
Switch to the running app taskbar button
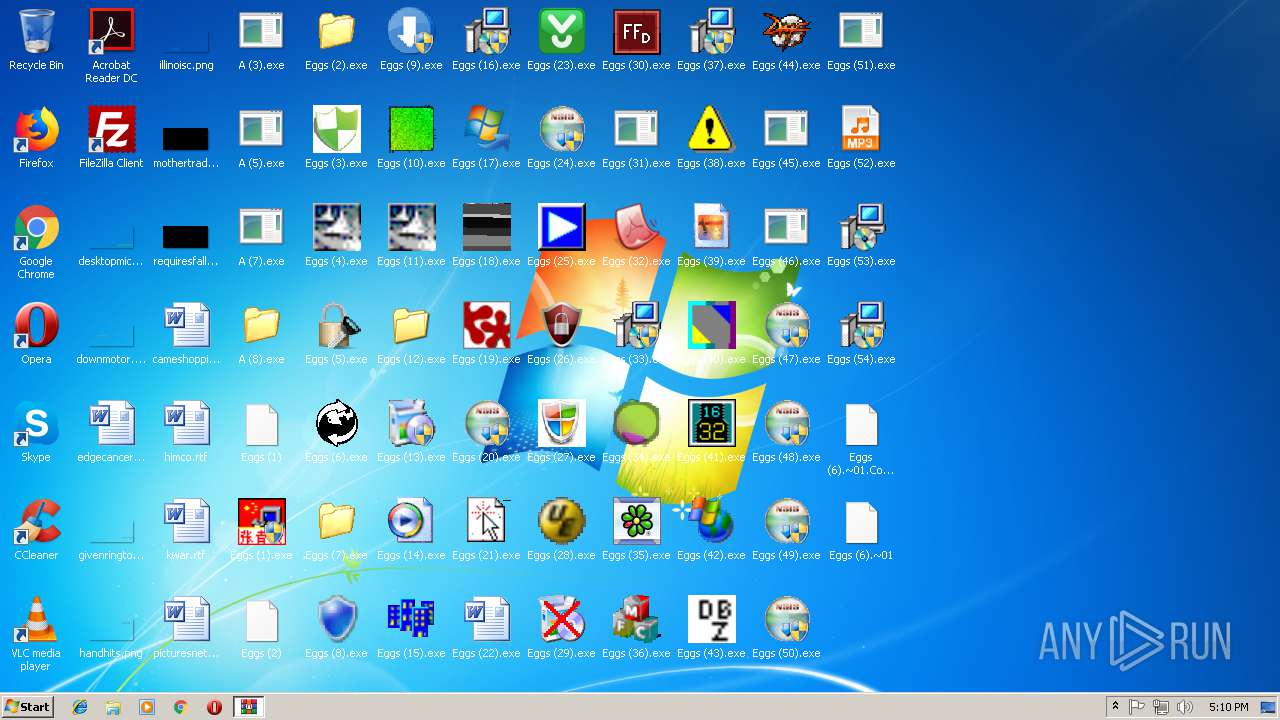coord(248,707)
